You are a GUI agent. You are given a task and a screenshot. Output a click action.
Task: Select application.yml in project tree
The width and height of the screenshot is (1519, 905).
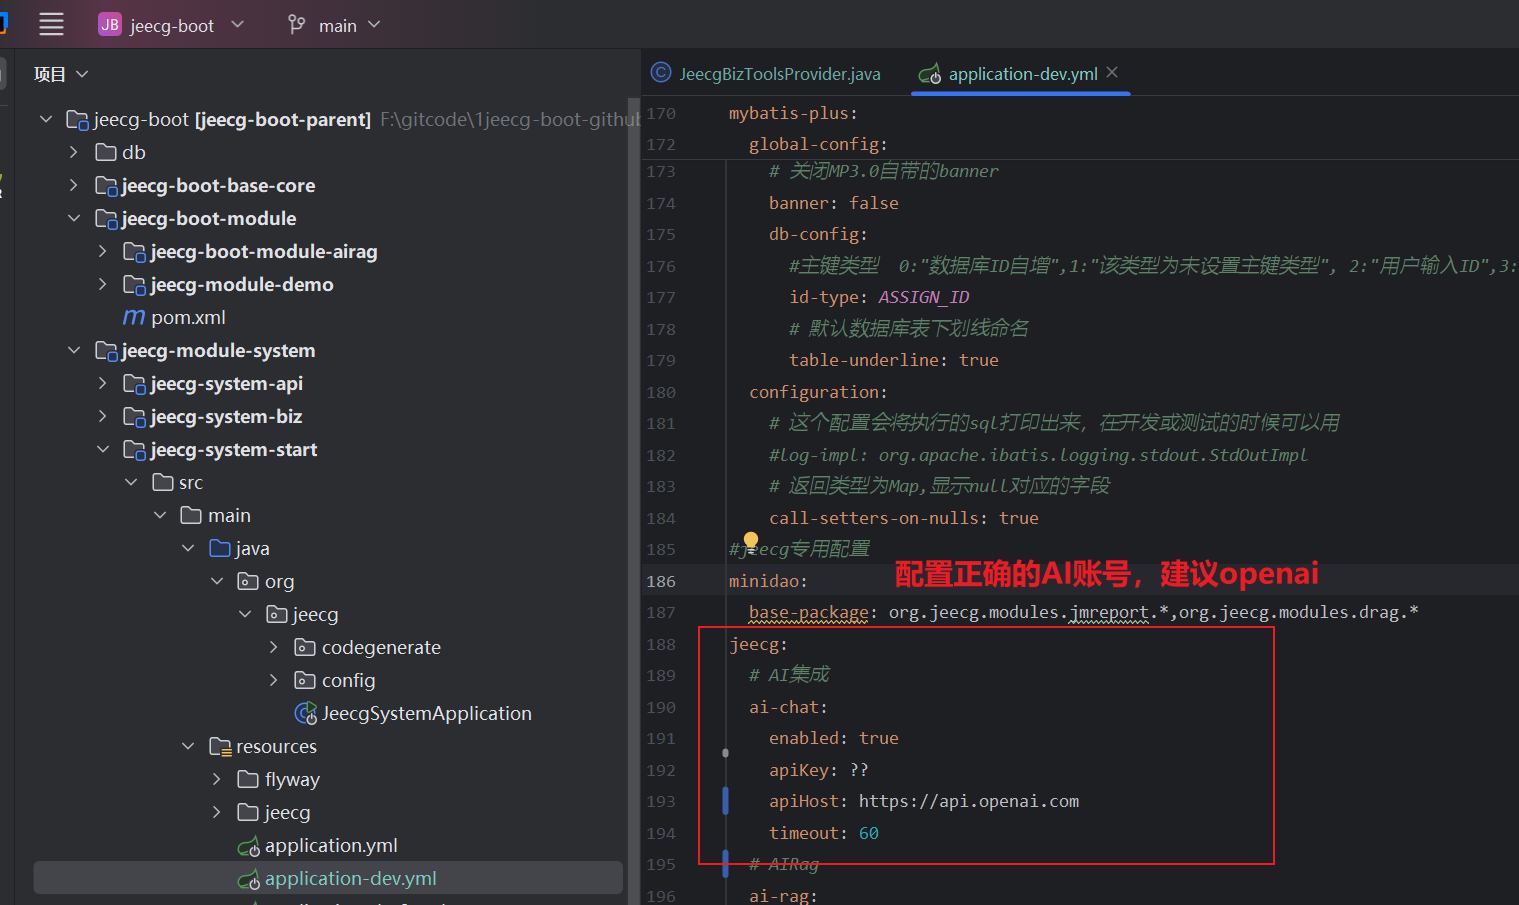331,845
